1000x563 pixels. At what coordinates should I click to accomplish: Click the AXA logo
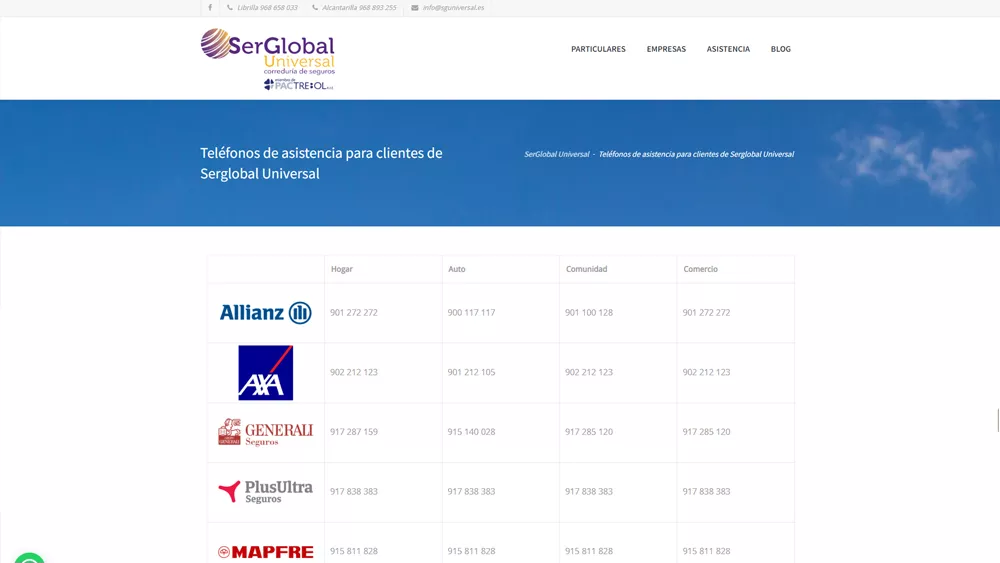[265, 373]
